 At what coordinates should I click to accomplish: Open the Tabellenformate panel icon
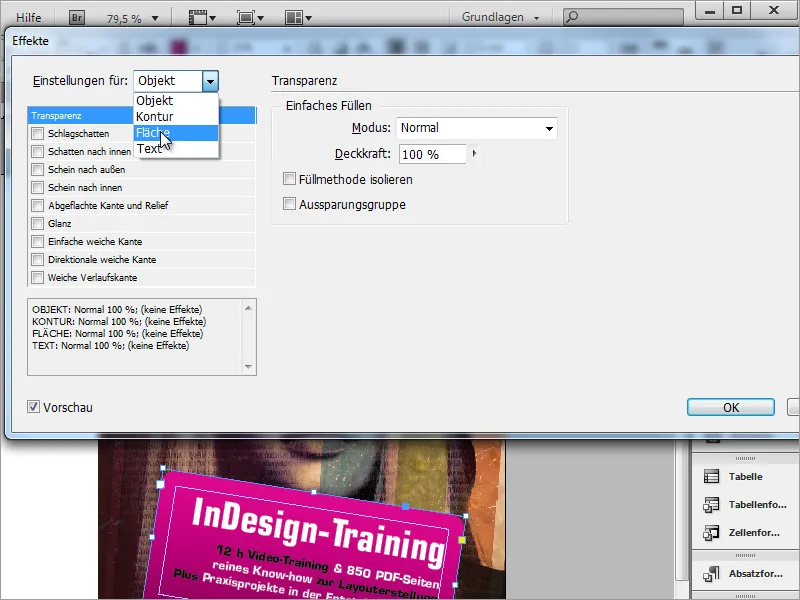tap(711, 505)
